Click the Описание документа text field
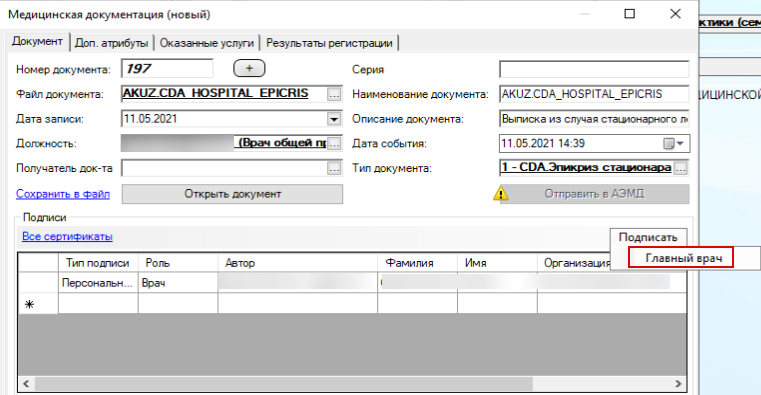Screen dimensions: 761x395 click(594, 119)
